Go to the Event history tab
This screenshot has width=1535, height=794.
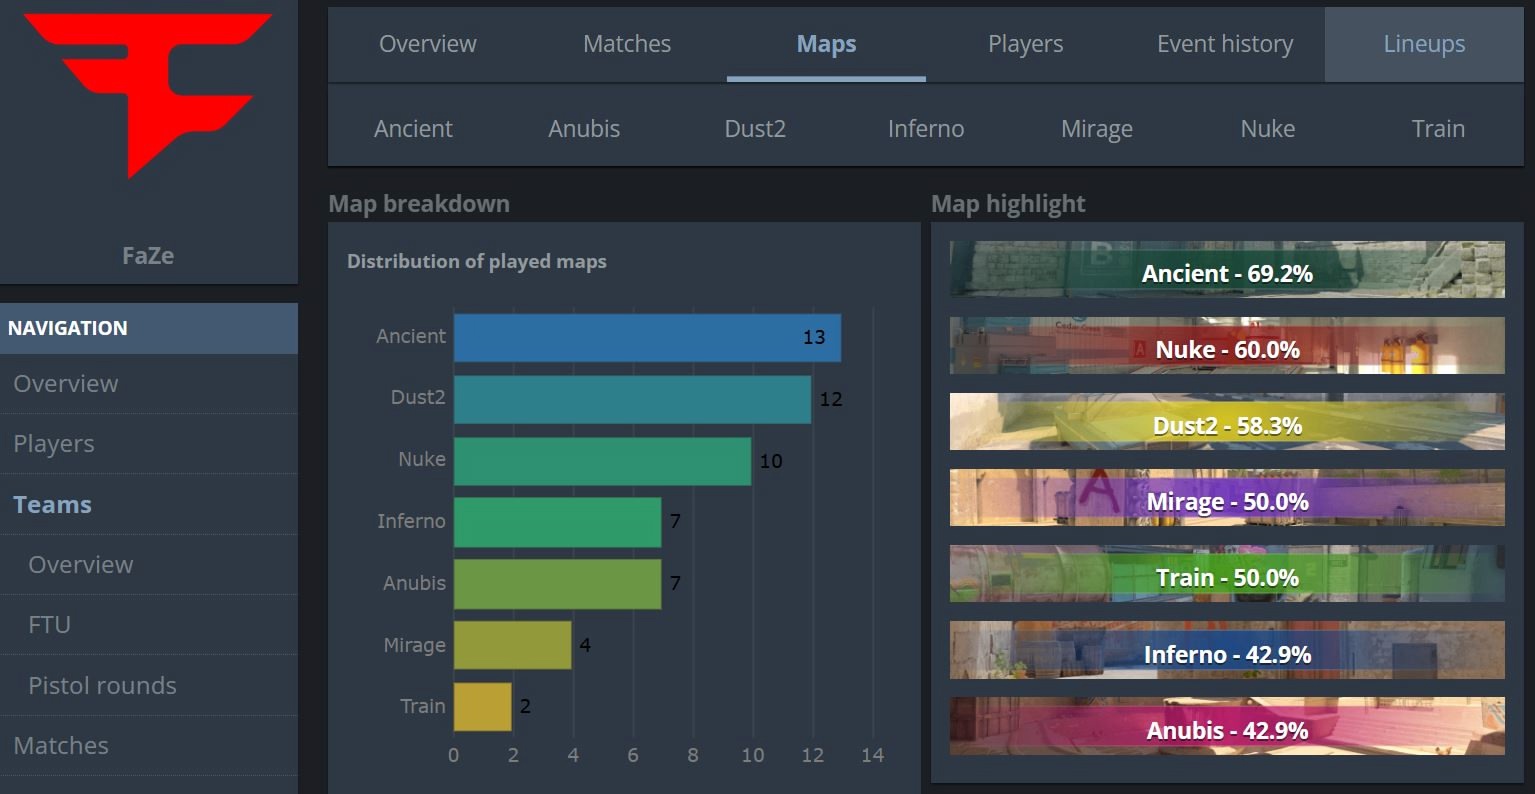coord(1225,44)
